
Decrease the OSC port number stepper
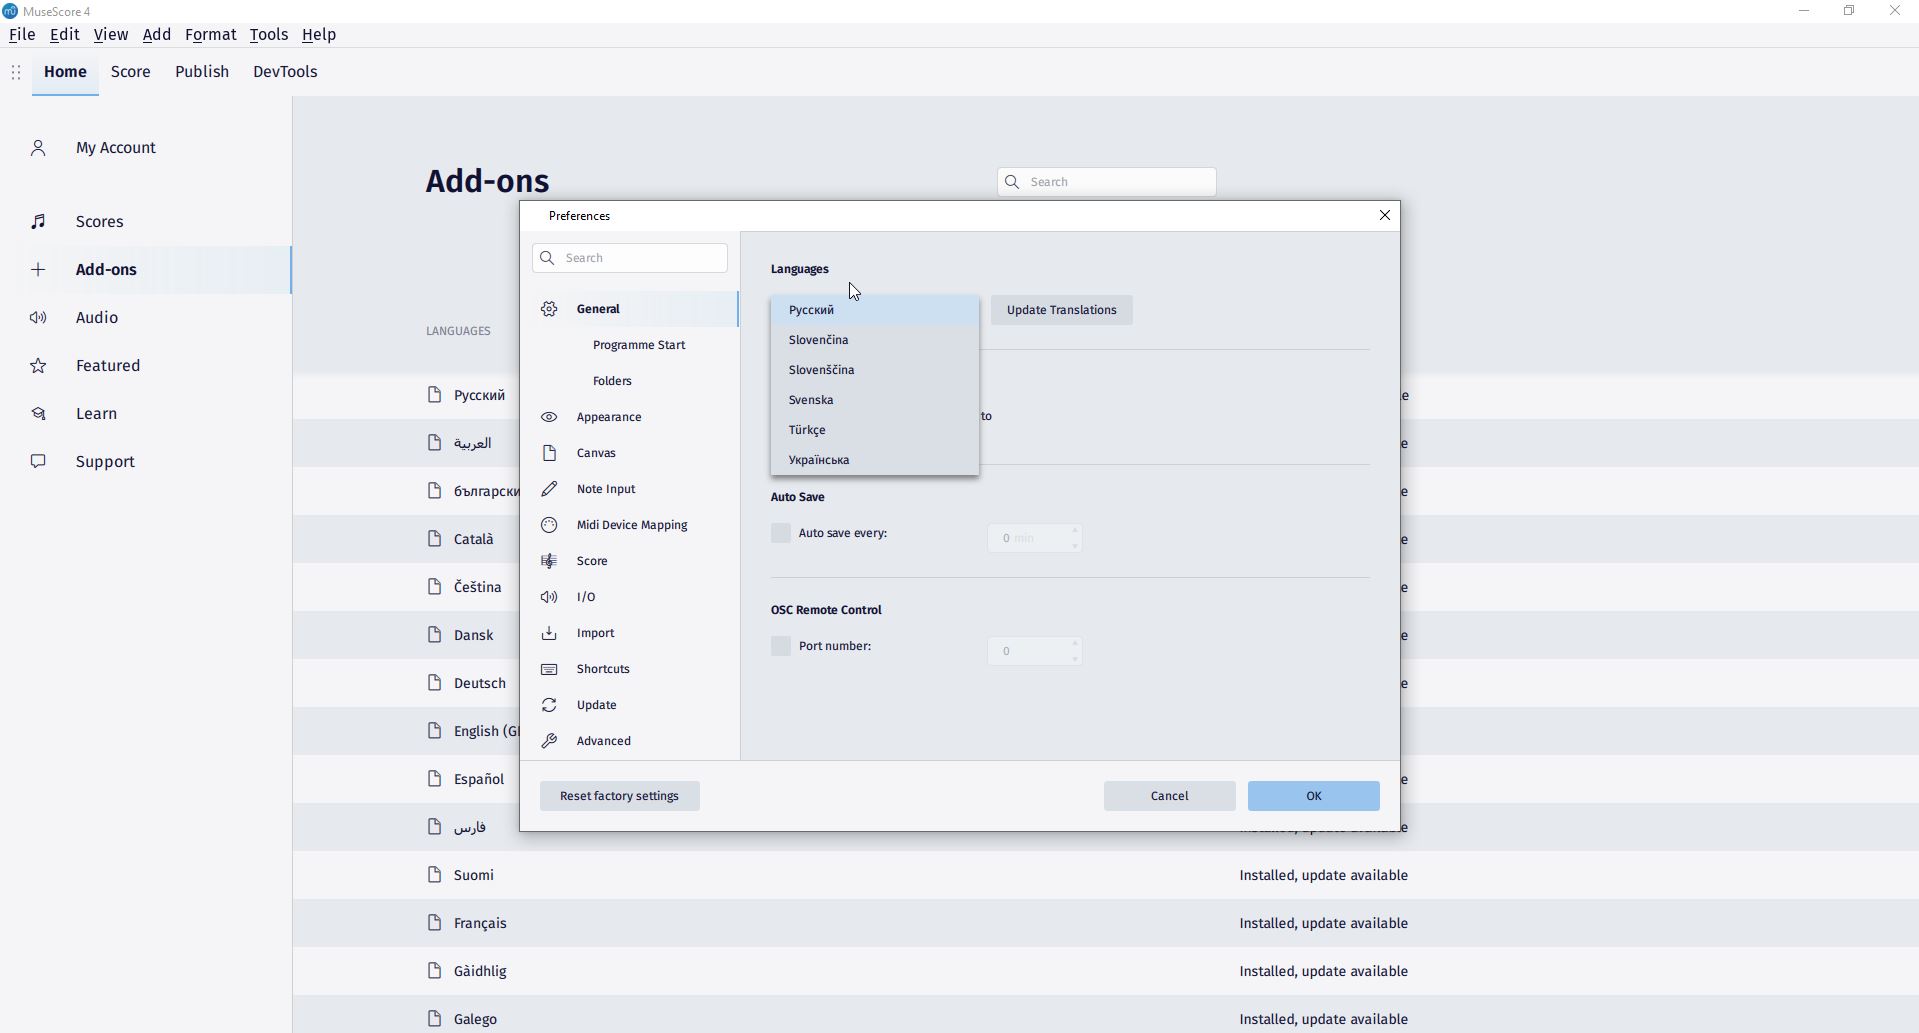(x=1075, y=659)
